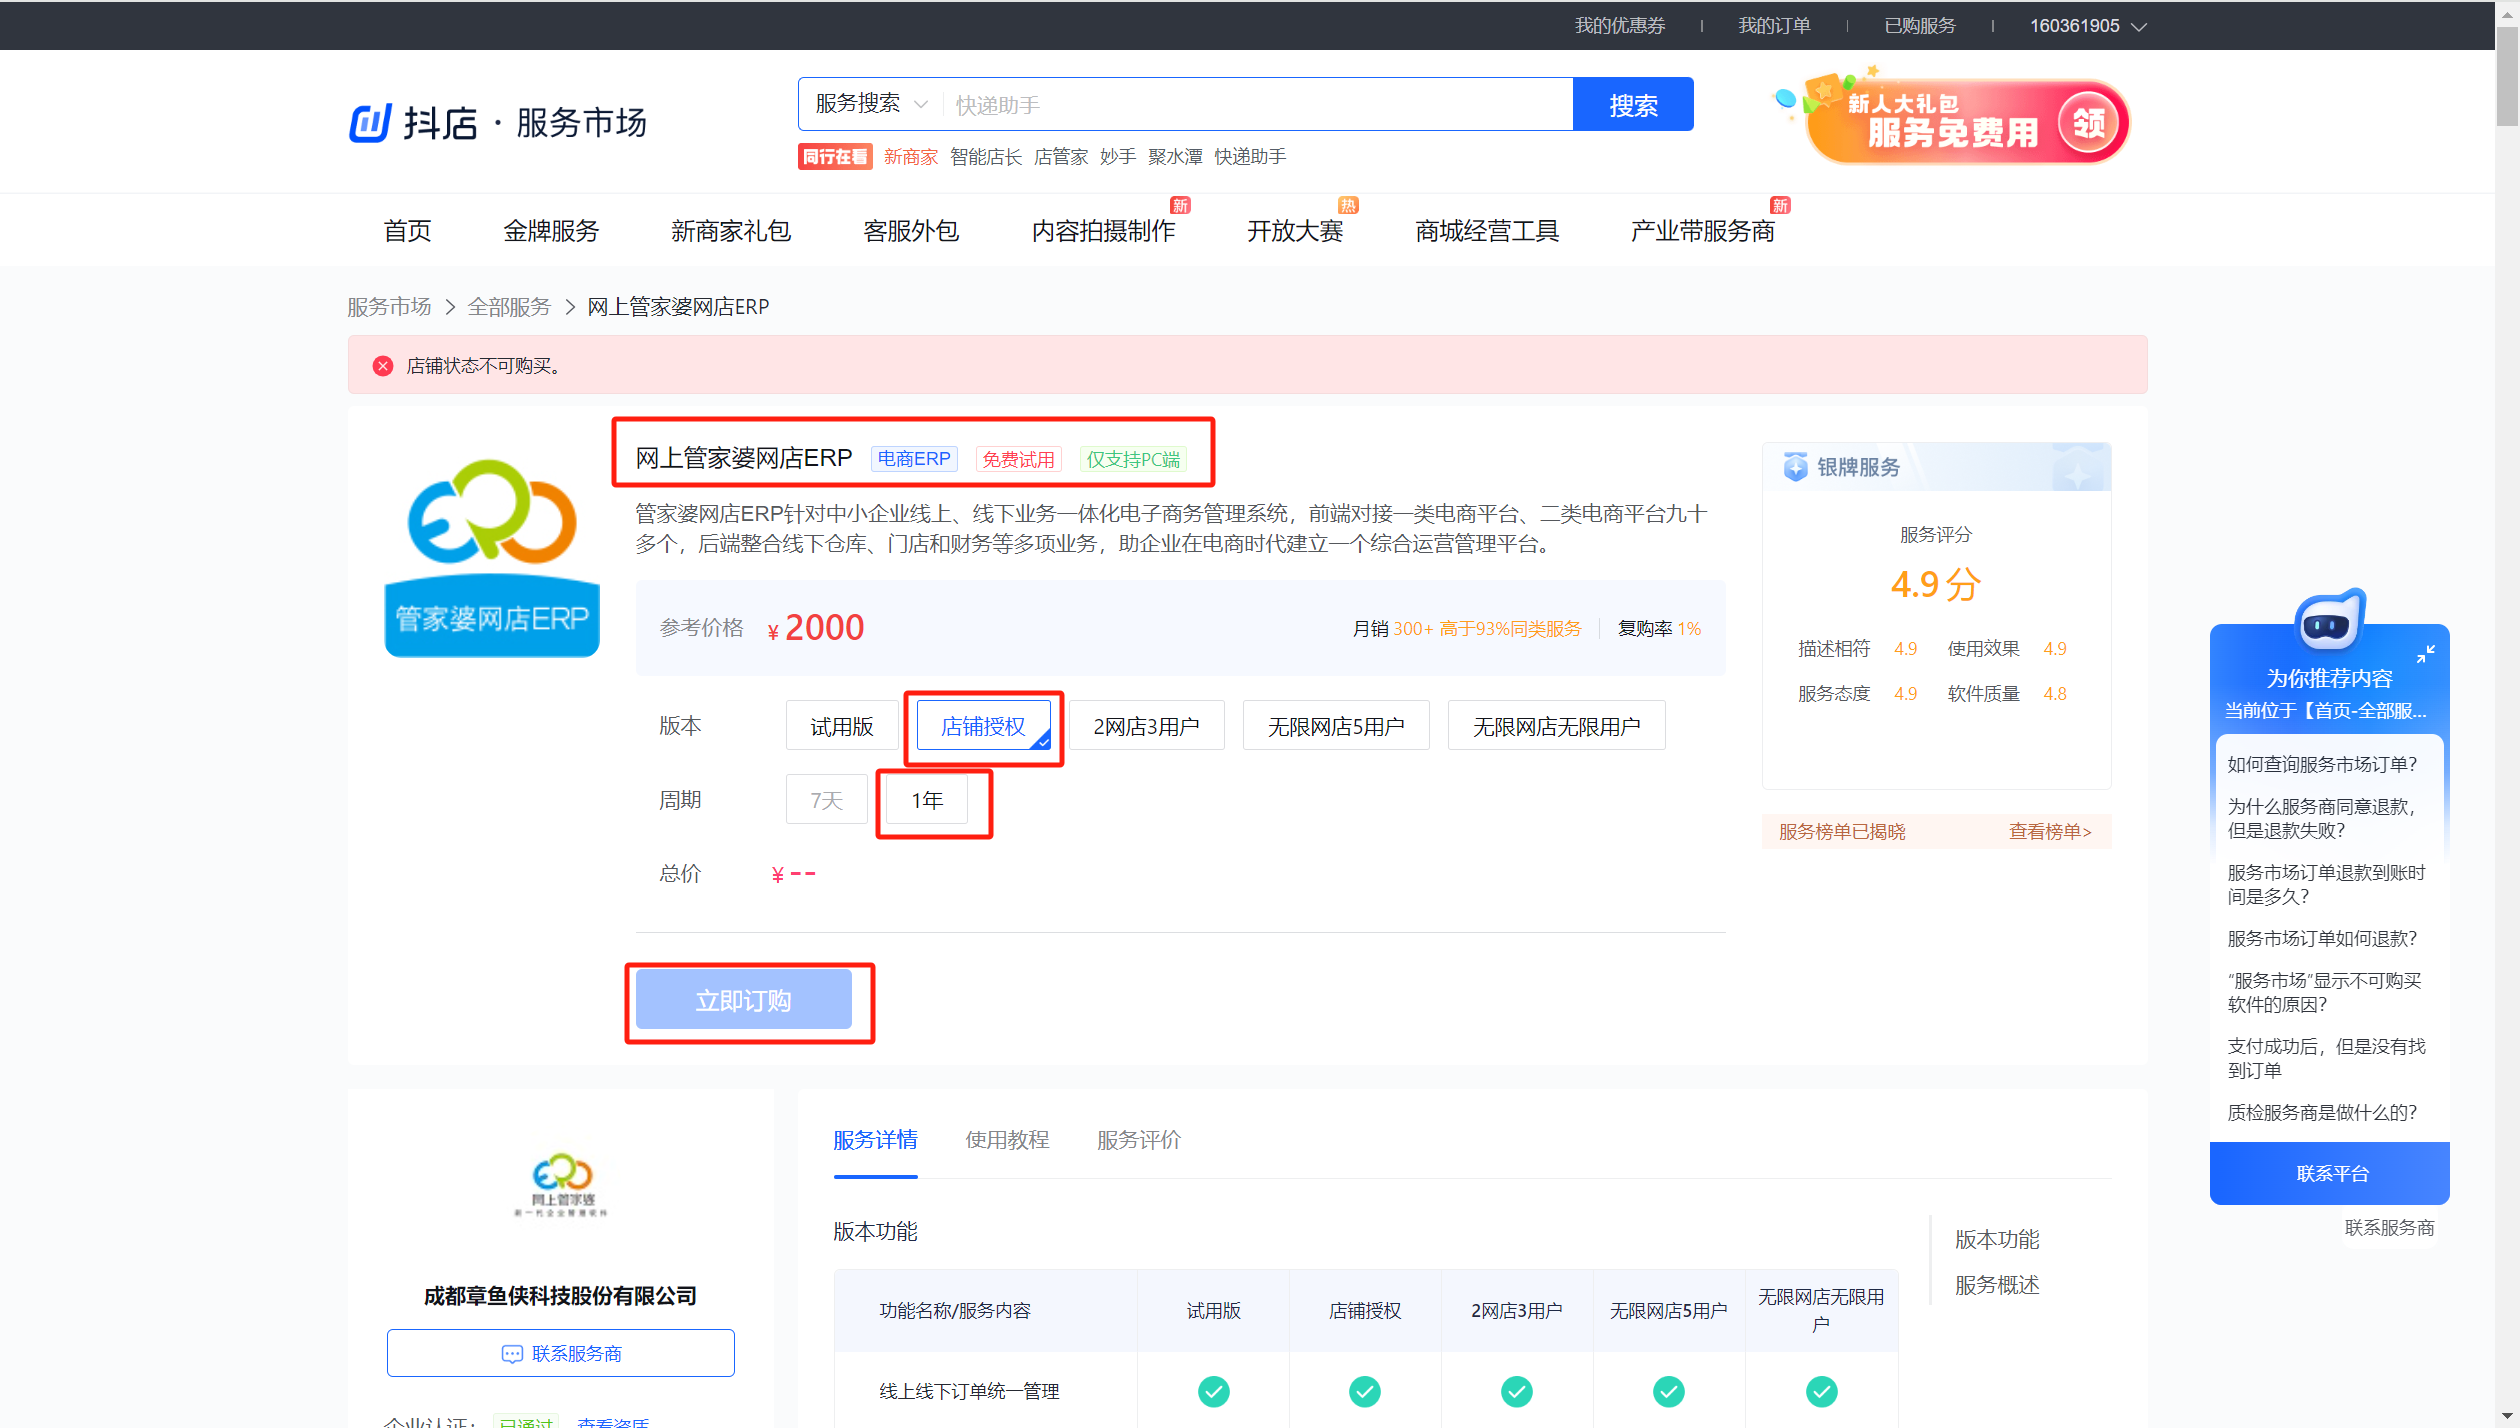Open 内容拍摄制作 navigation item
Viewport: 2520px width, 1428px height.
pyautogui.click(x=1103, y=231)
